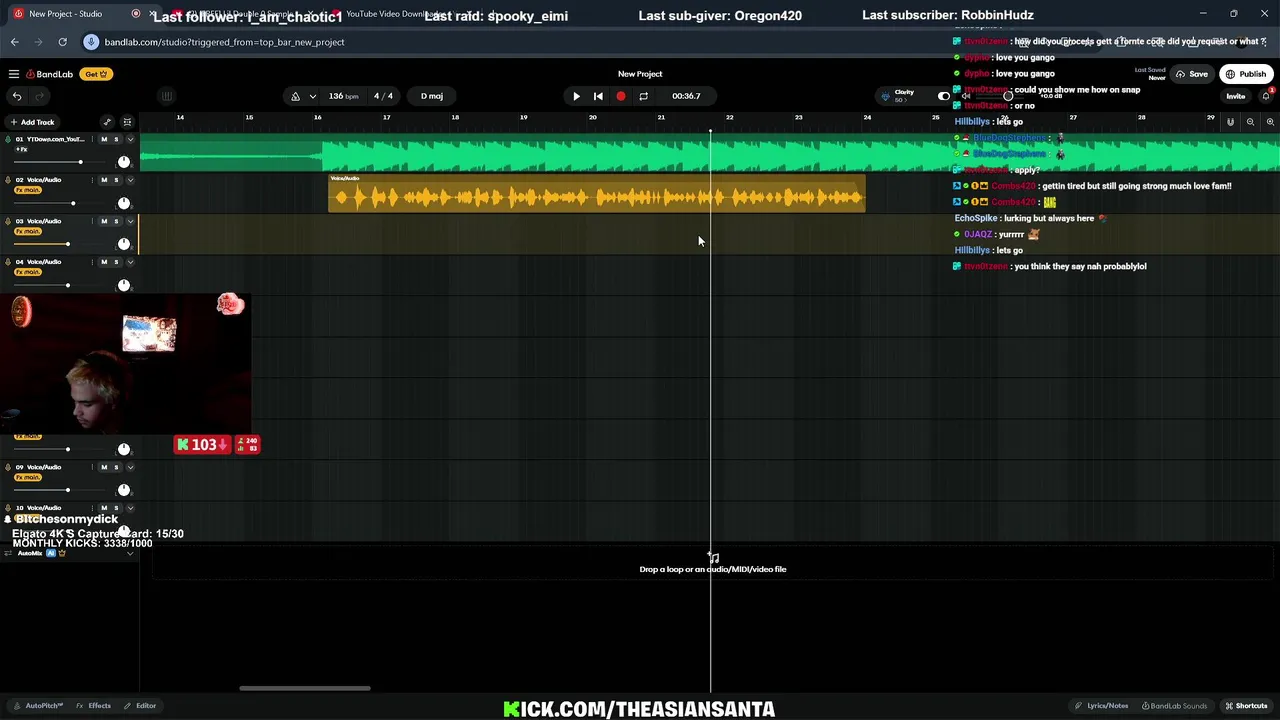Open the metronome settings dropdown arrow
The width and height of the screenshot is (1280, 720).
point(313,96)
